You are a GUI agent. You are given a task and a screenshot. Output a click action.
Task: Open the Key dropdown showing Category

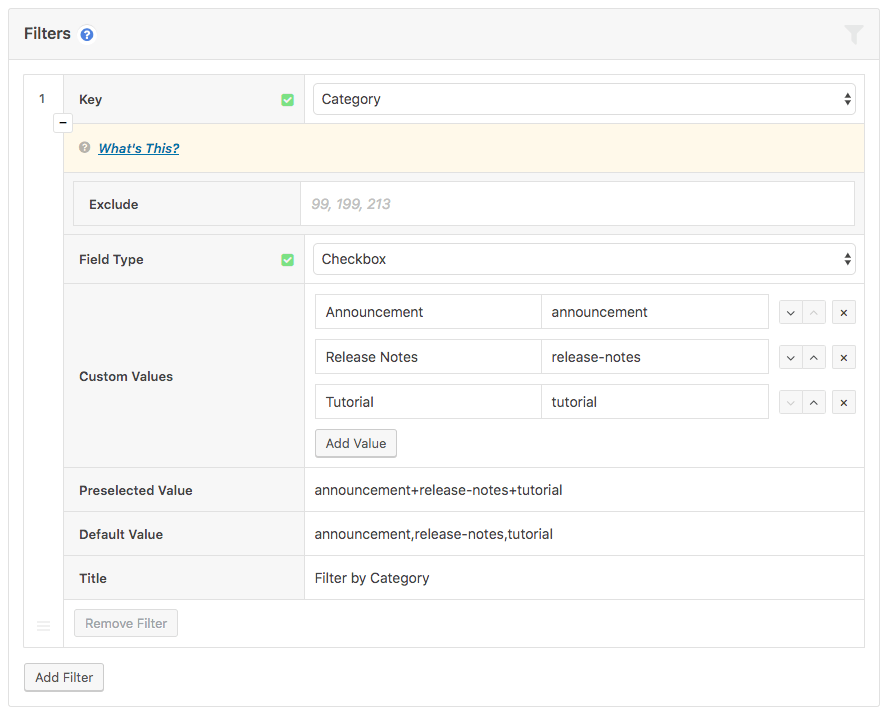click(584, 99)
